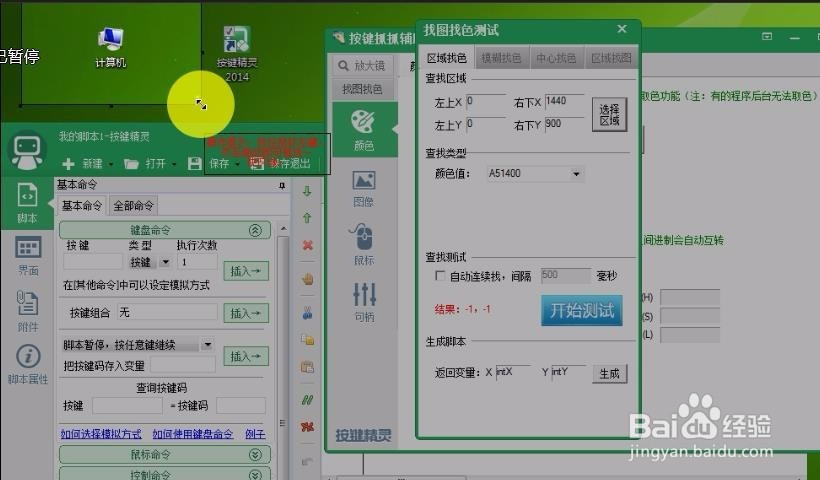Select the 颜色 palette icon in 抓抓
Image resolution: width=820 pixels, height=480 pixels.
(x=363, y=129)
